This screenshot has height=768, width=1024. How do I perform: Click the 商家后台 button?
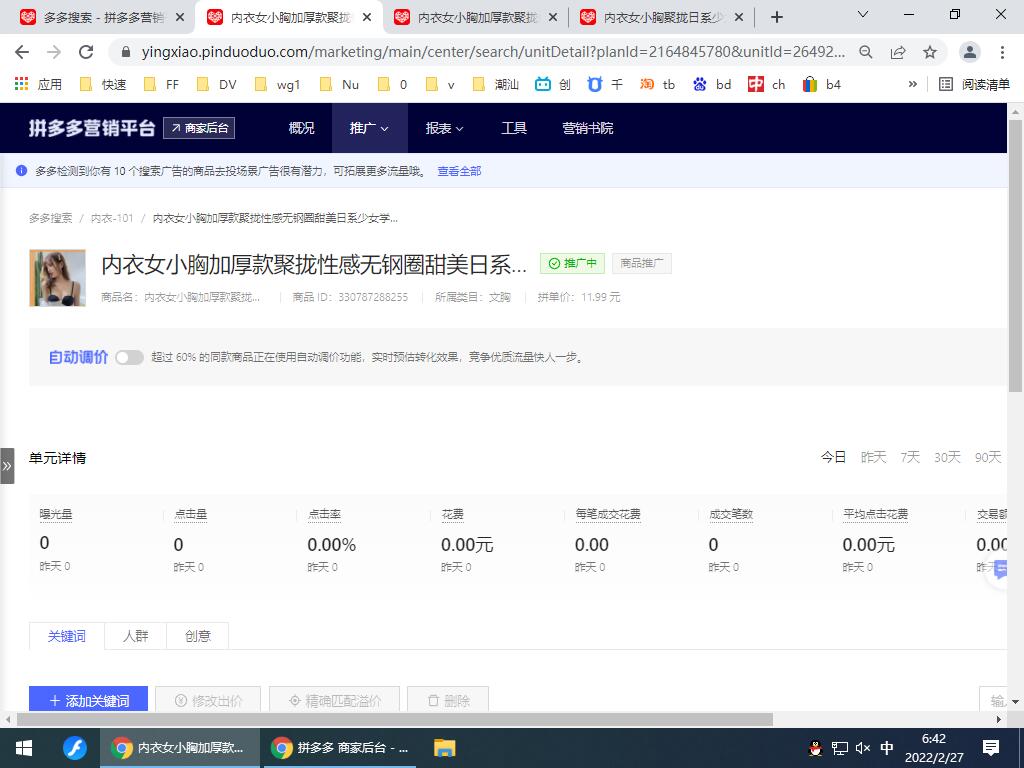(199, 128)
